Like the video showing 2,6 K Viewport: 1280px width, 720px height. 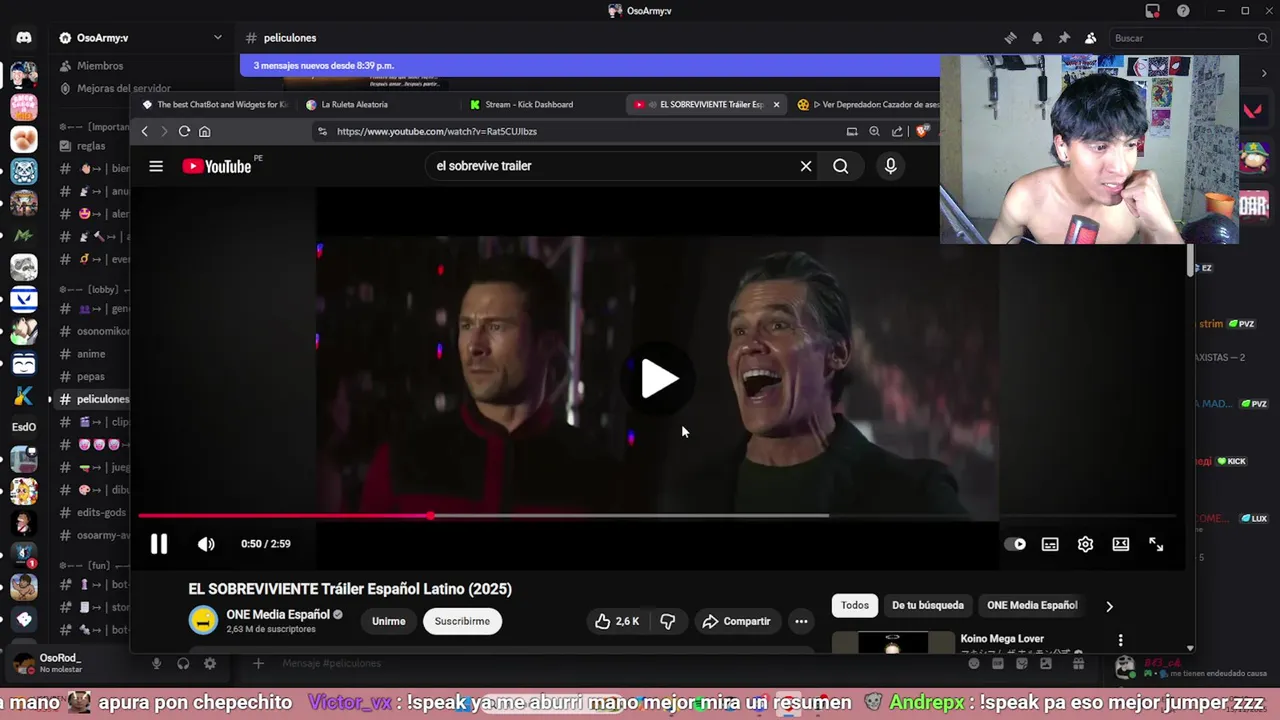[x=617, y=621]
